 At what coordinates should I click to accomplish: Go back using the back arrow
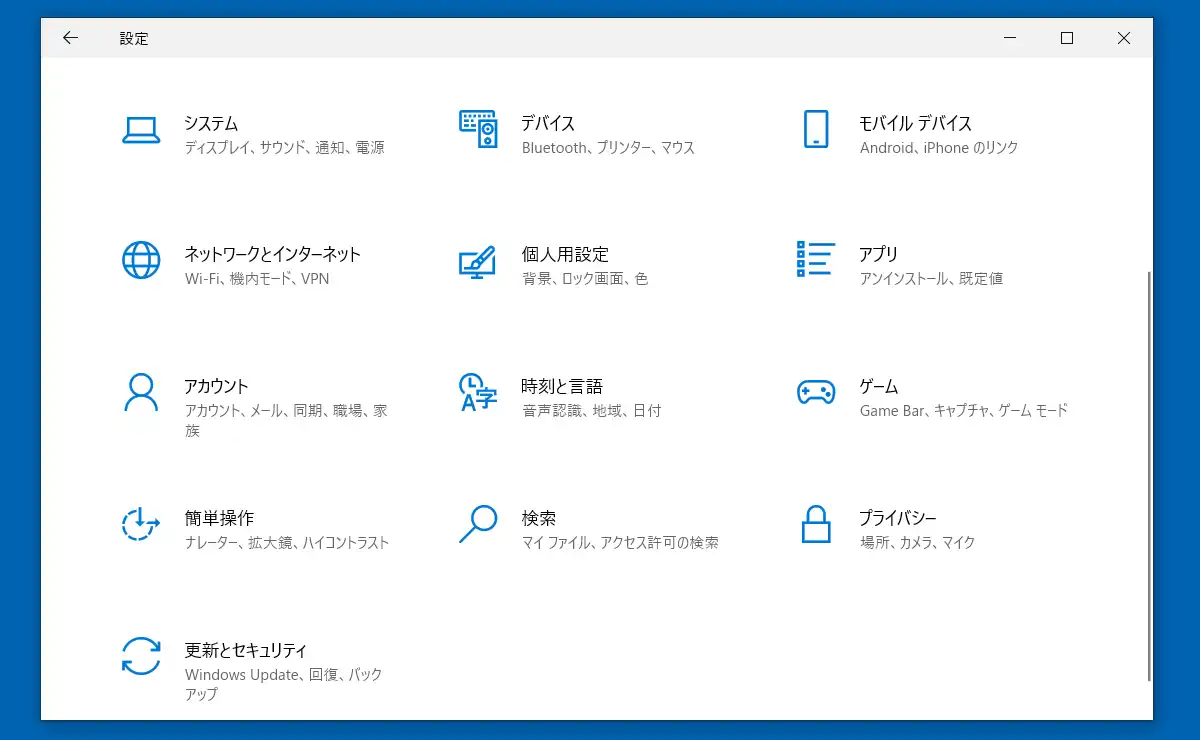[69, 38]
